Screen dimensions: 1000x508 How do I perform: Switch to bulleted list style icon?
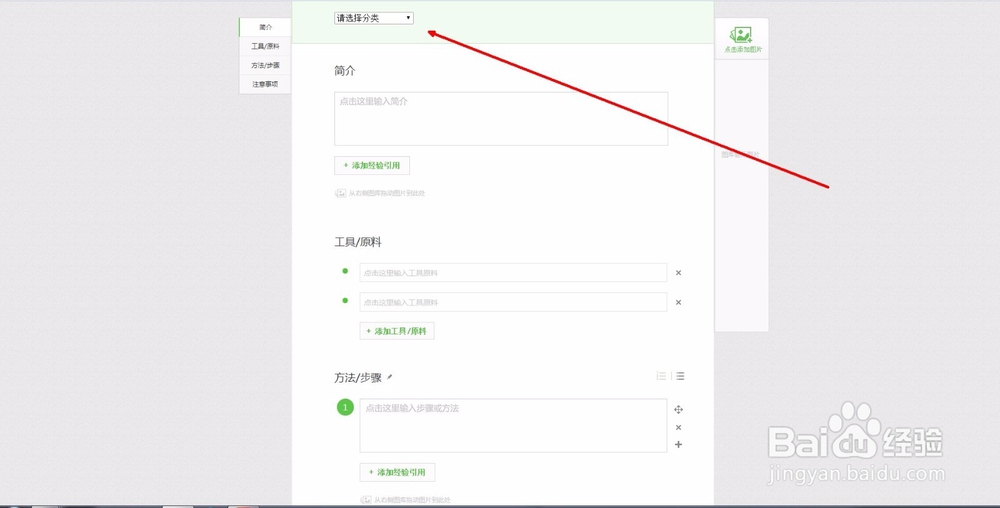[680, 376]
